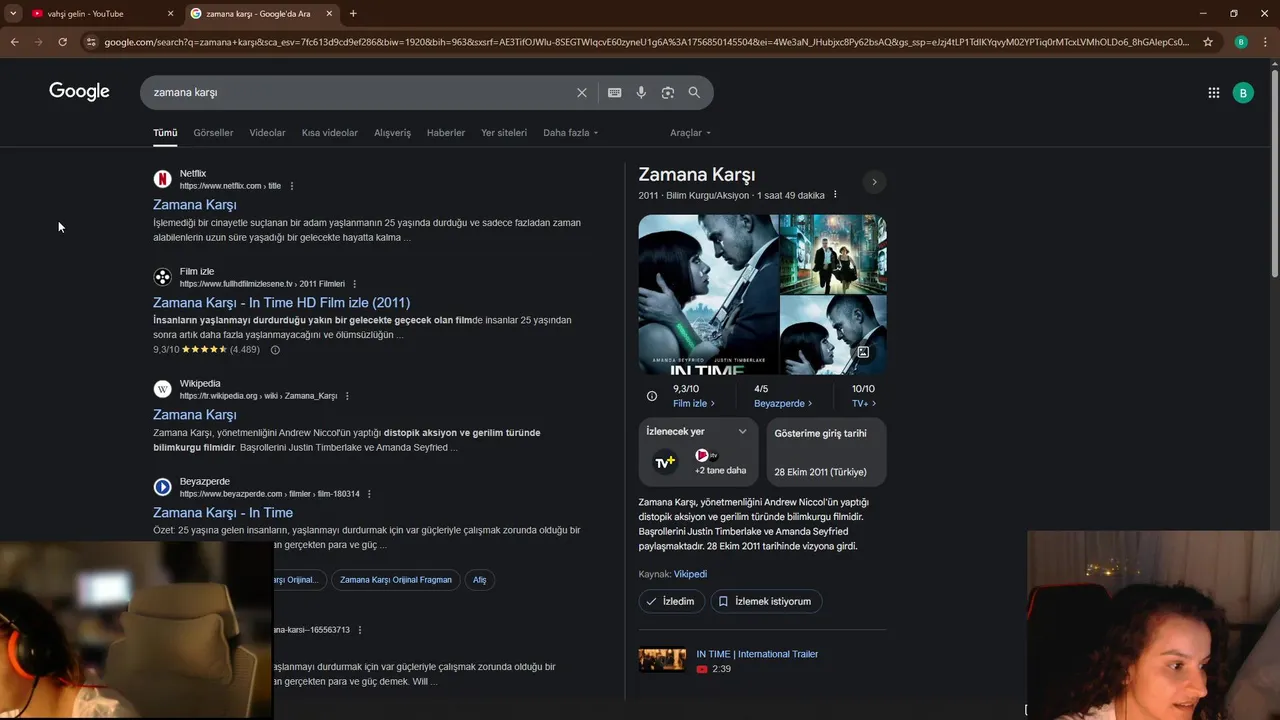Click the Afiş chip
The width and height of the screenshot is (1280, 720).
point(480,580)
